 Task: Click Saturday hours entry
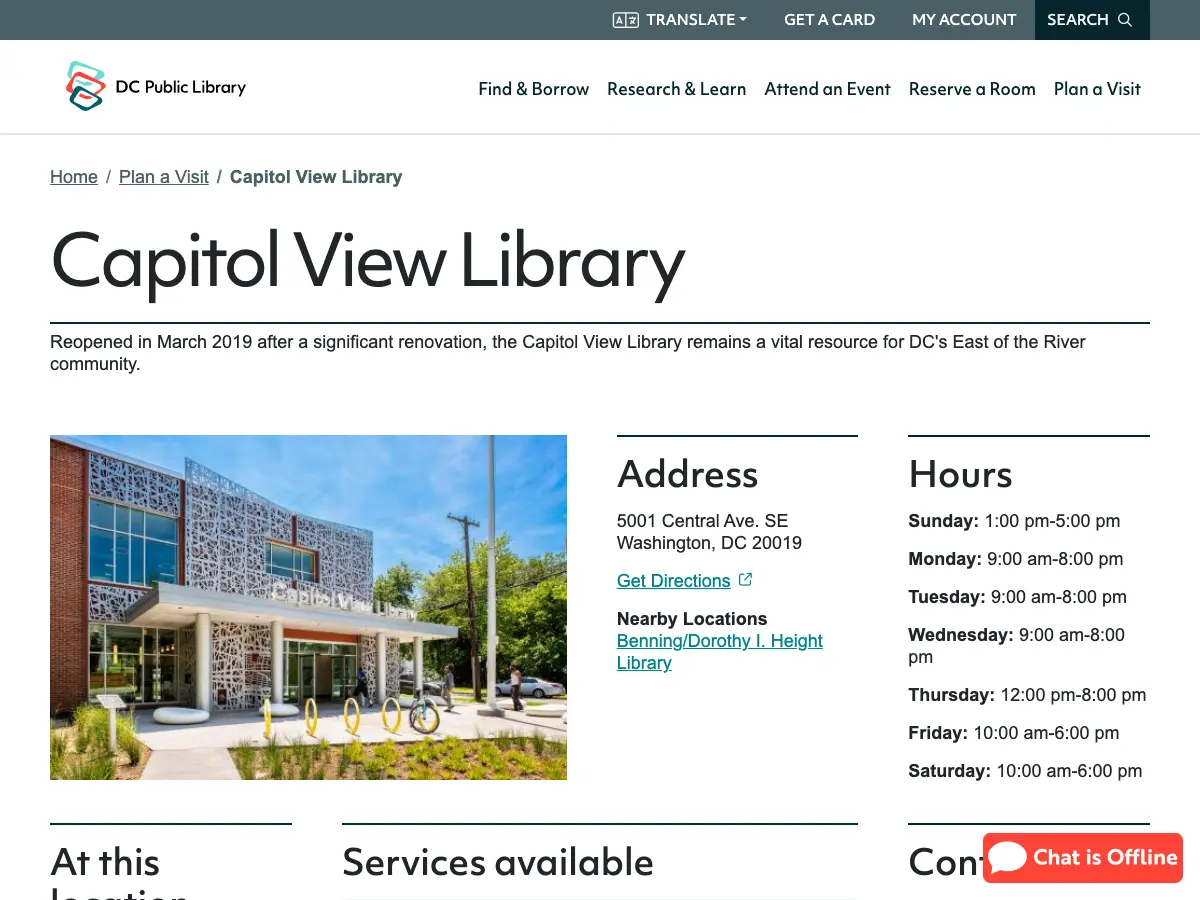click(x=1025, y=771)
